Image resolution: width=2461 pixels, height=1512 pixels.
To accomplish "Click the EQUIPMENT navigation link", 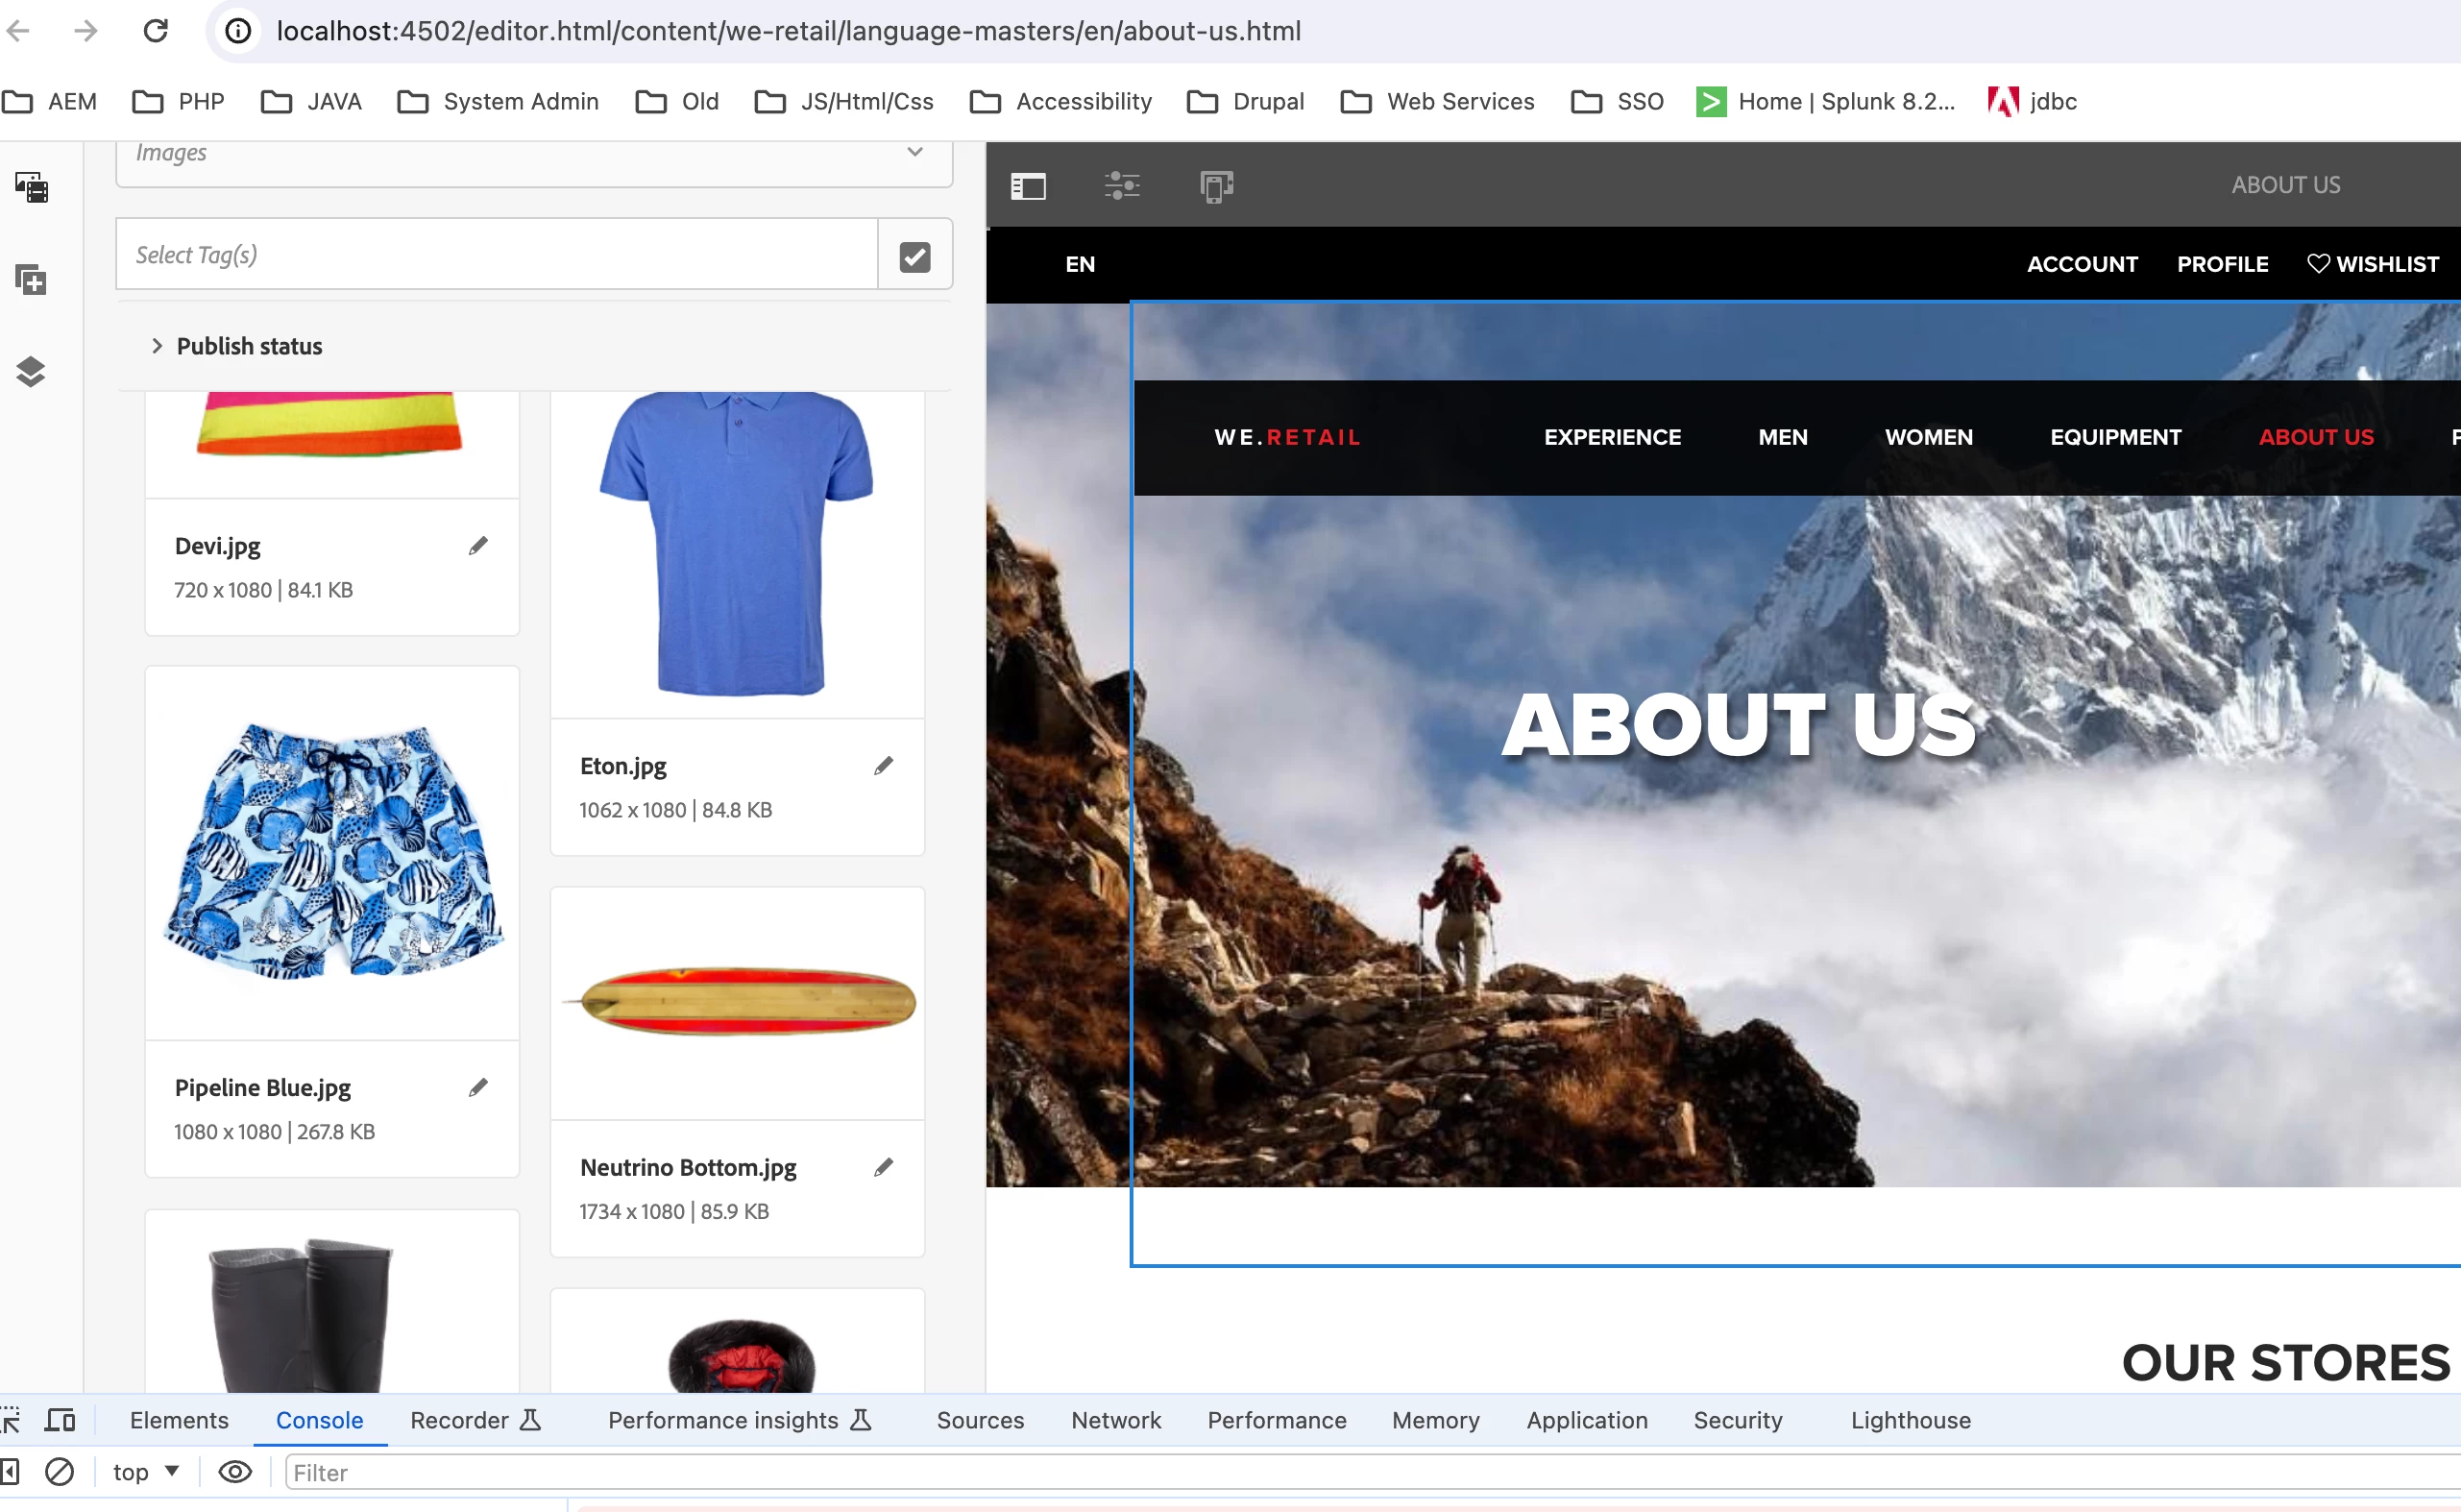I will coord(2114,437).
